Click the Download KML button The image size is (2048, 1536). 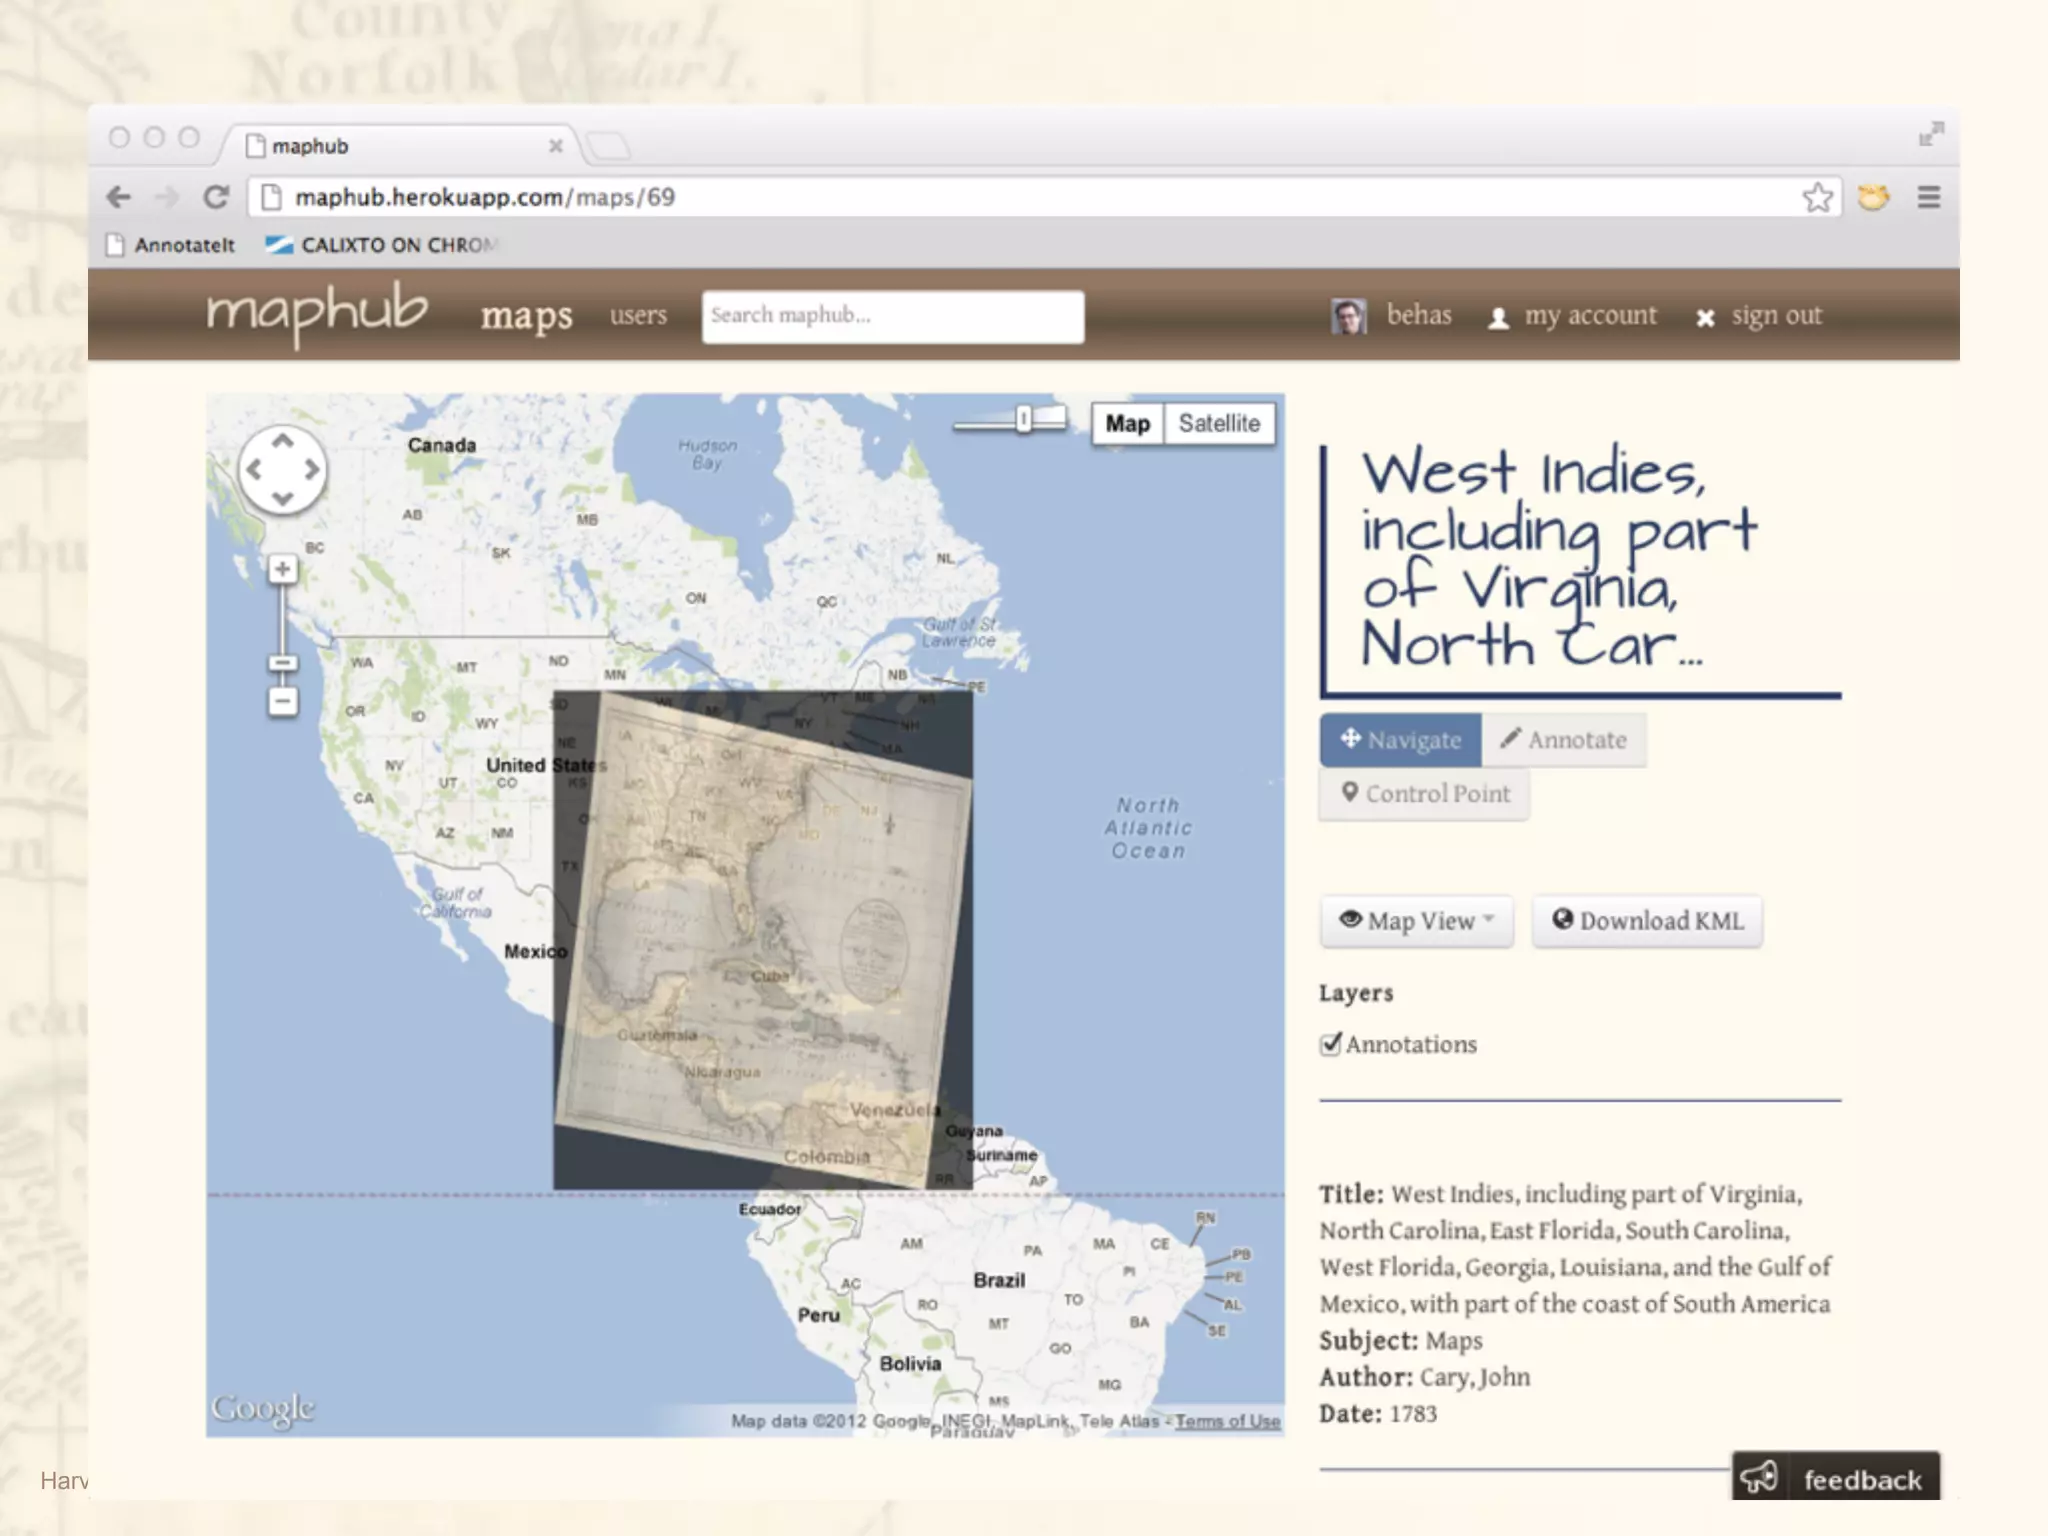click(x=1647, y=921)
